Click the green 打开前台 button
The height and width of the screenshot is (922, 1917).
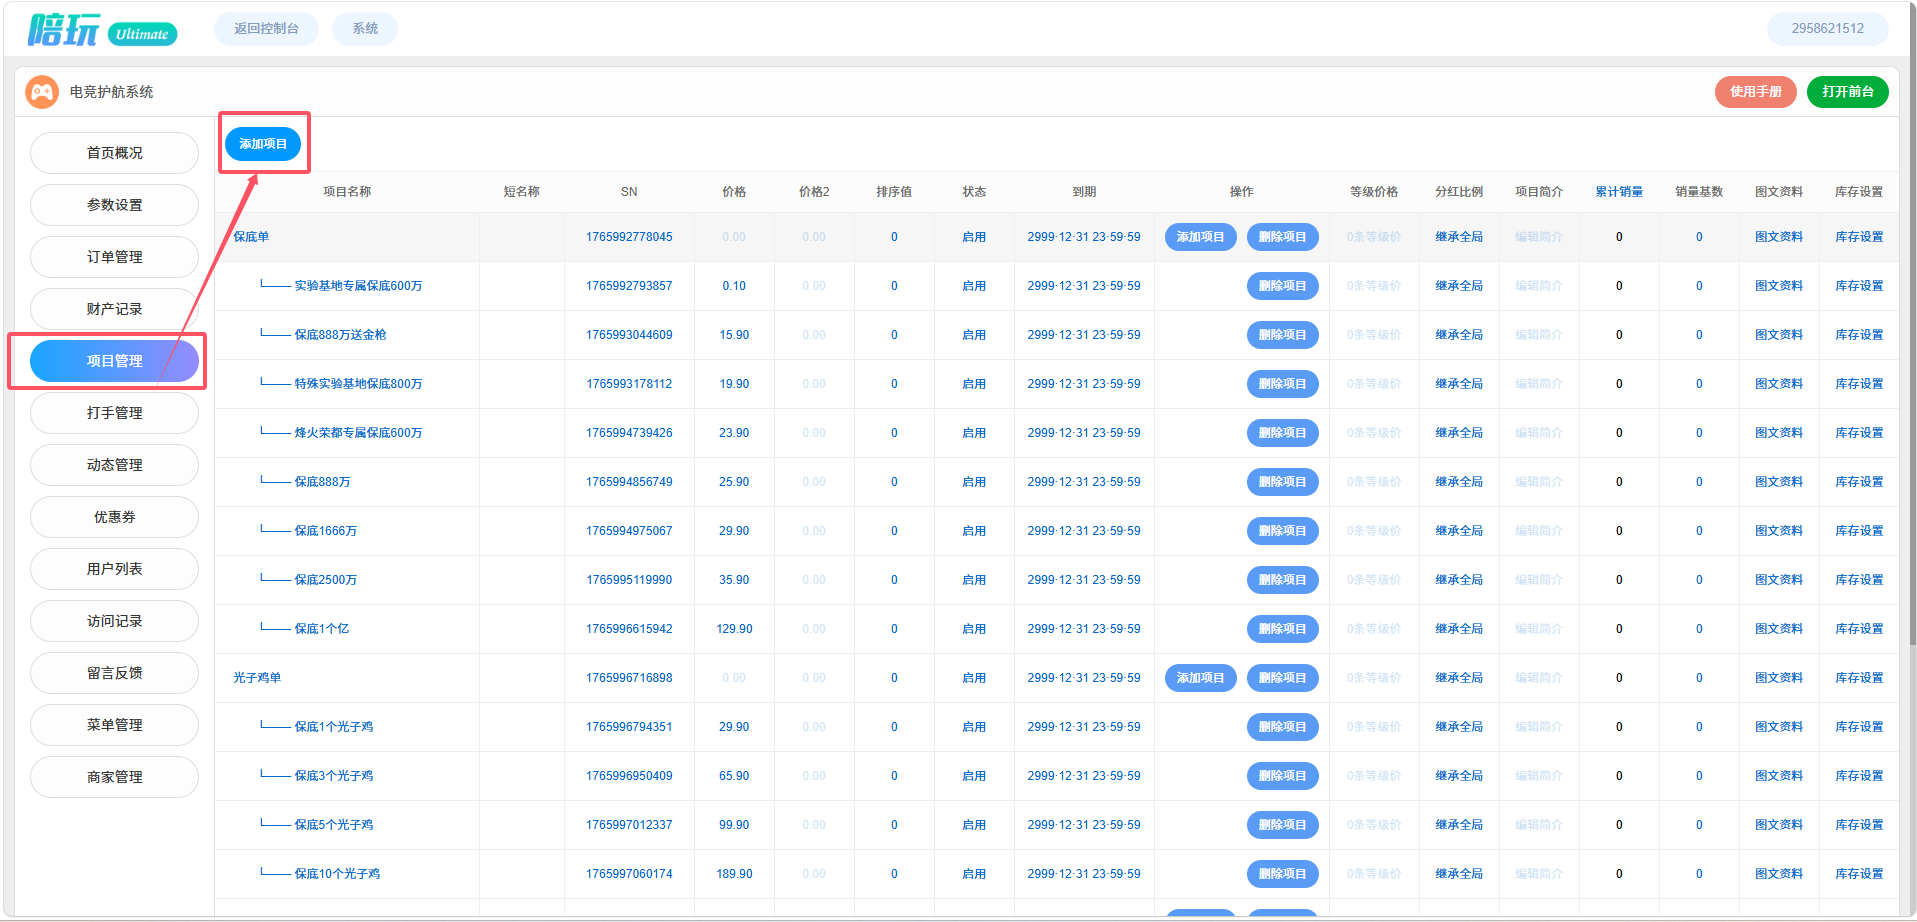(x=1847, y=92)
